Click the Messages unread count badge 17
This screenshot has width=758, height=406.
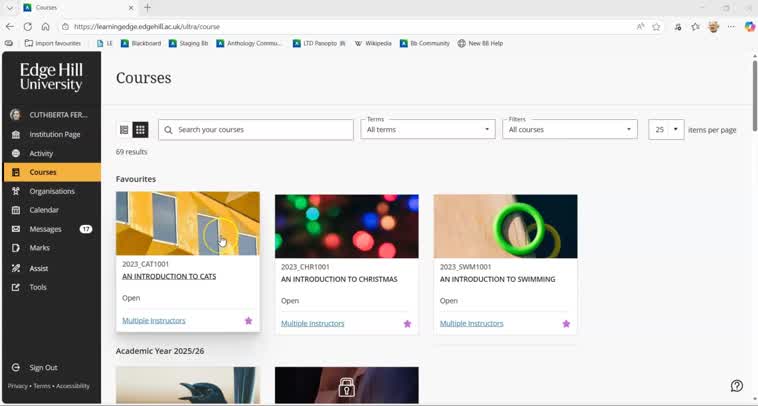[x=86, y=229]
